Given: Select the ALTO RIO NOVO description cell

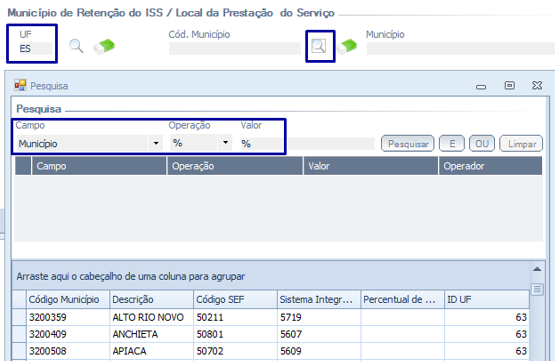Looking at the screenshot, I should coord(151,317).
